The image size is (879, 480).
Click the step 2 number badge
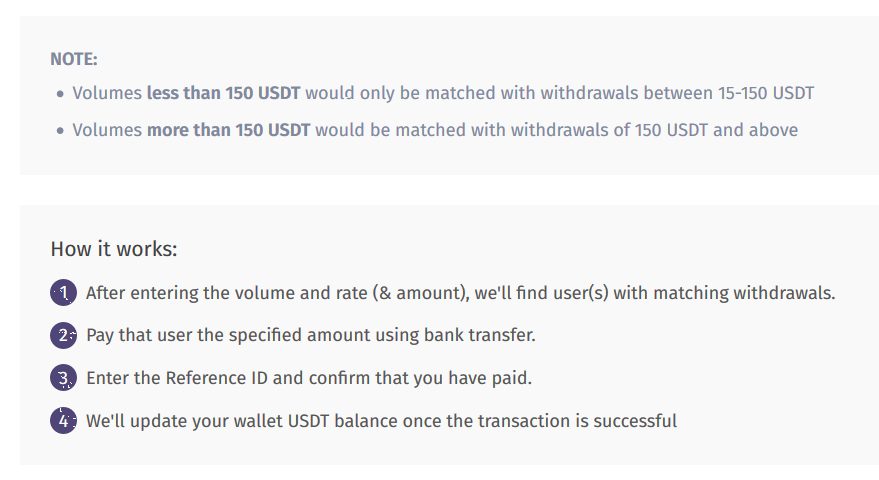[63, 335]
